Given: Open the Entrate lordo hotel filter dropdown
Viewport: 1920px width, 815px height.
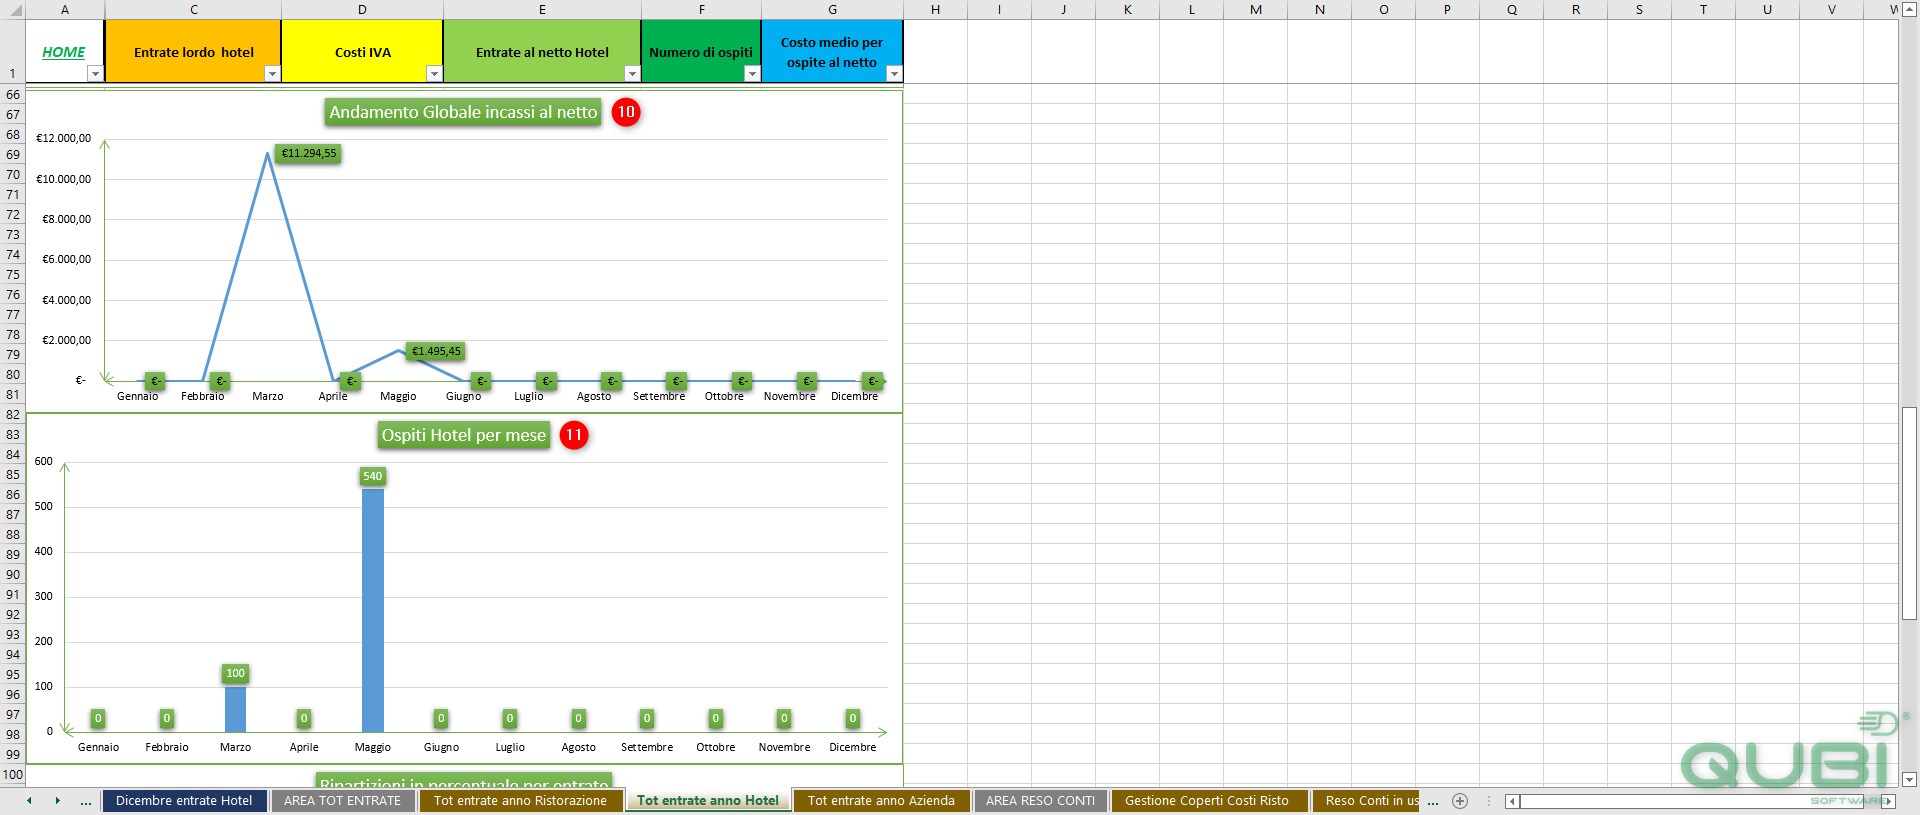Looking at the screenshot, I should point(272,73).
